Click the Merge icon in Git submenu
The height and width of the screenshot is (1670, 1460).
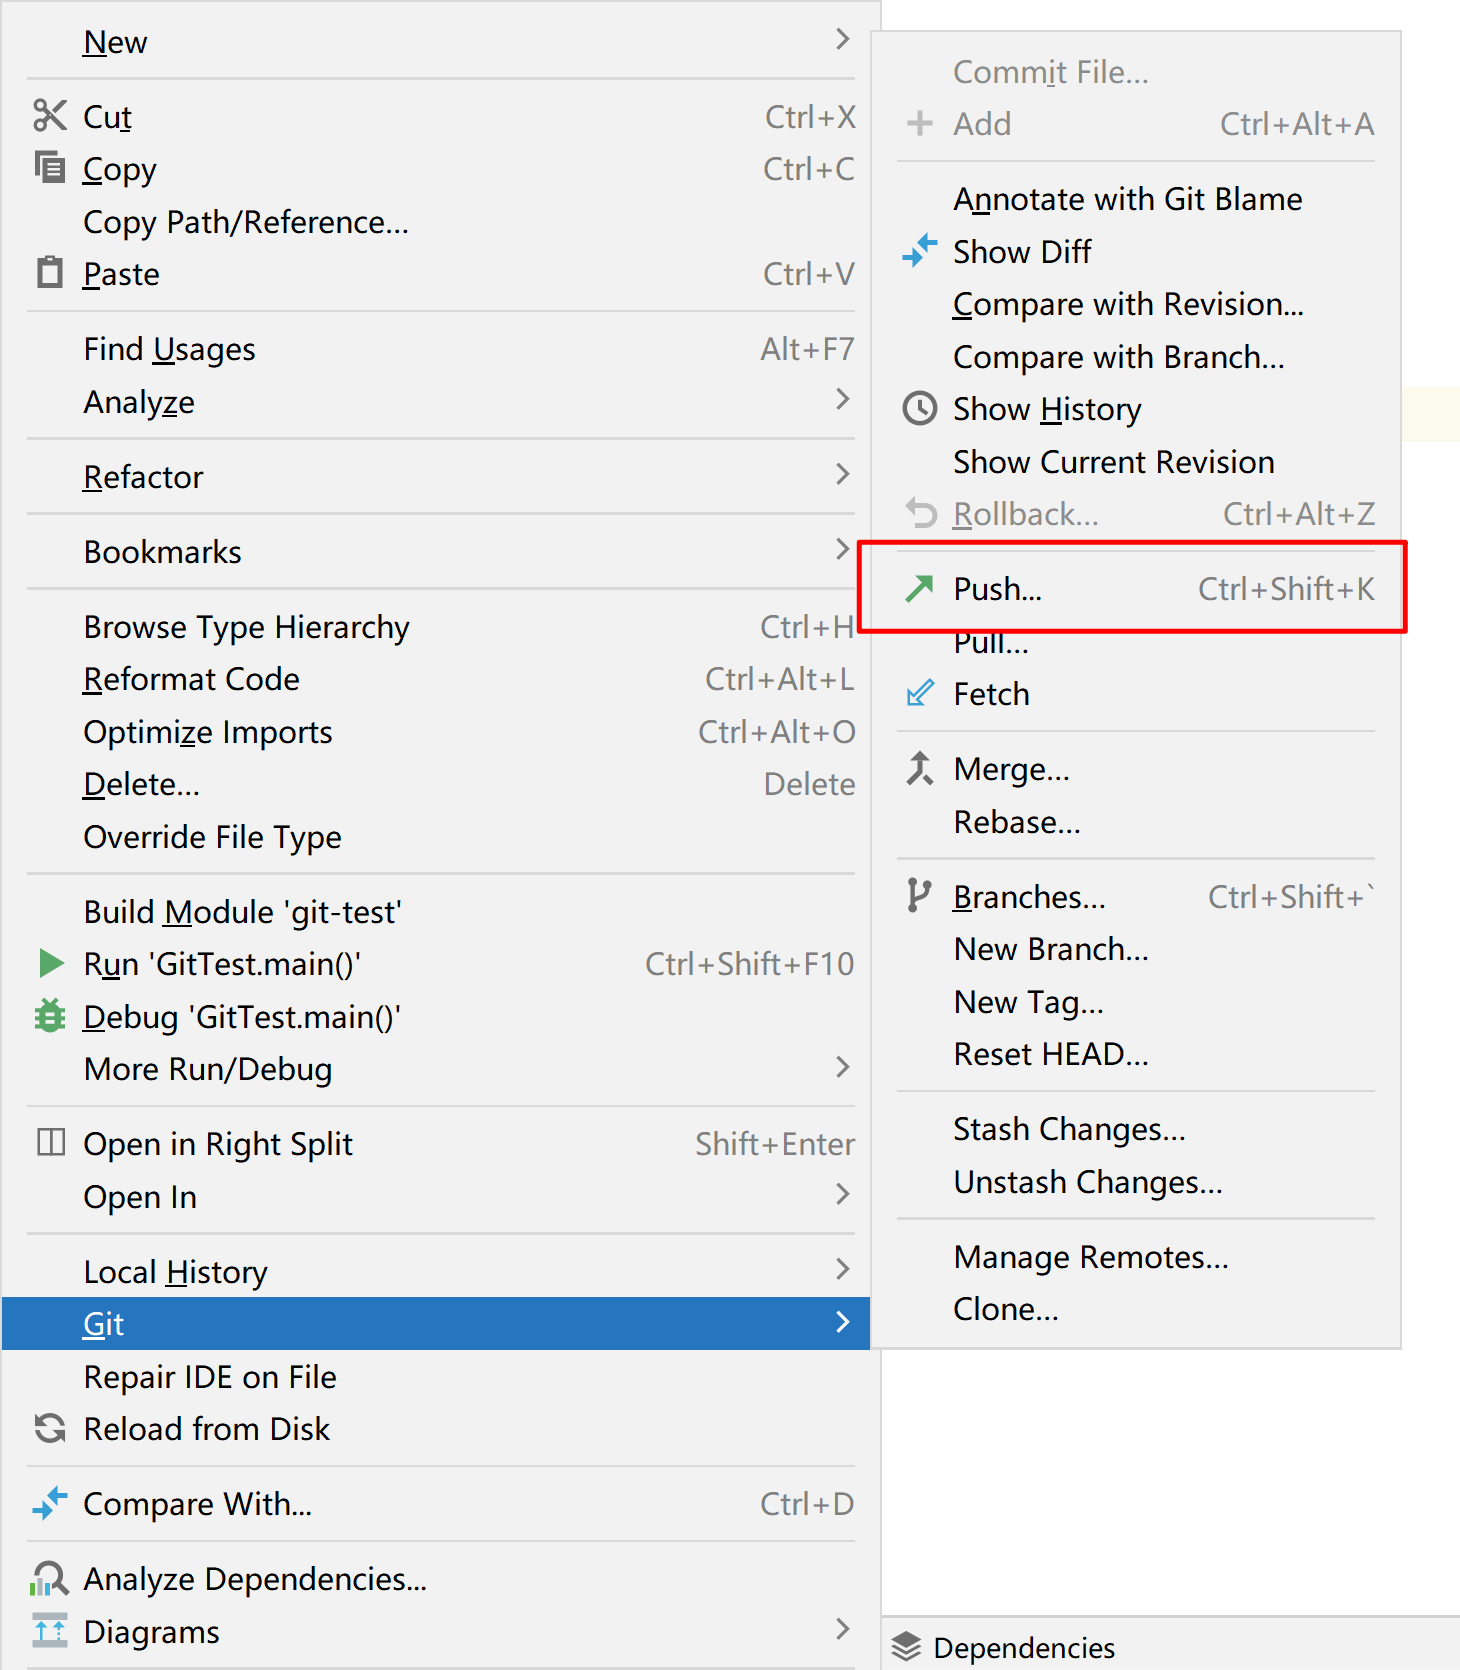(x=919, y=769)
